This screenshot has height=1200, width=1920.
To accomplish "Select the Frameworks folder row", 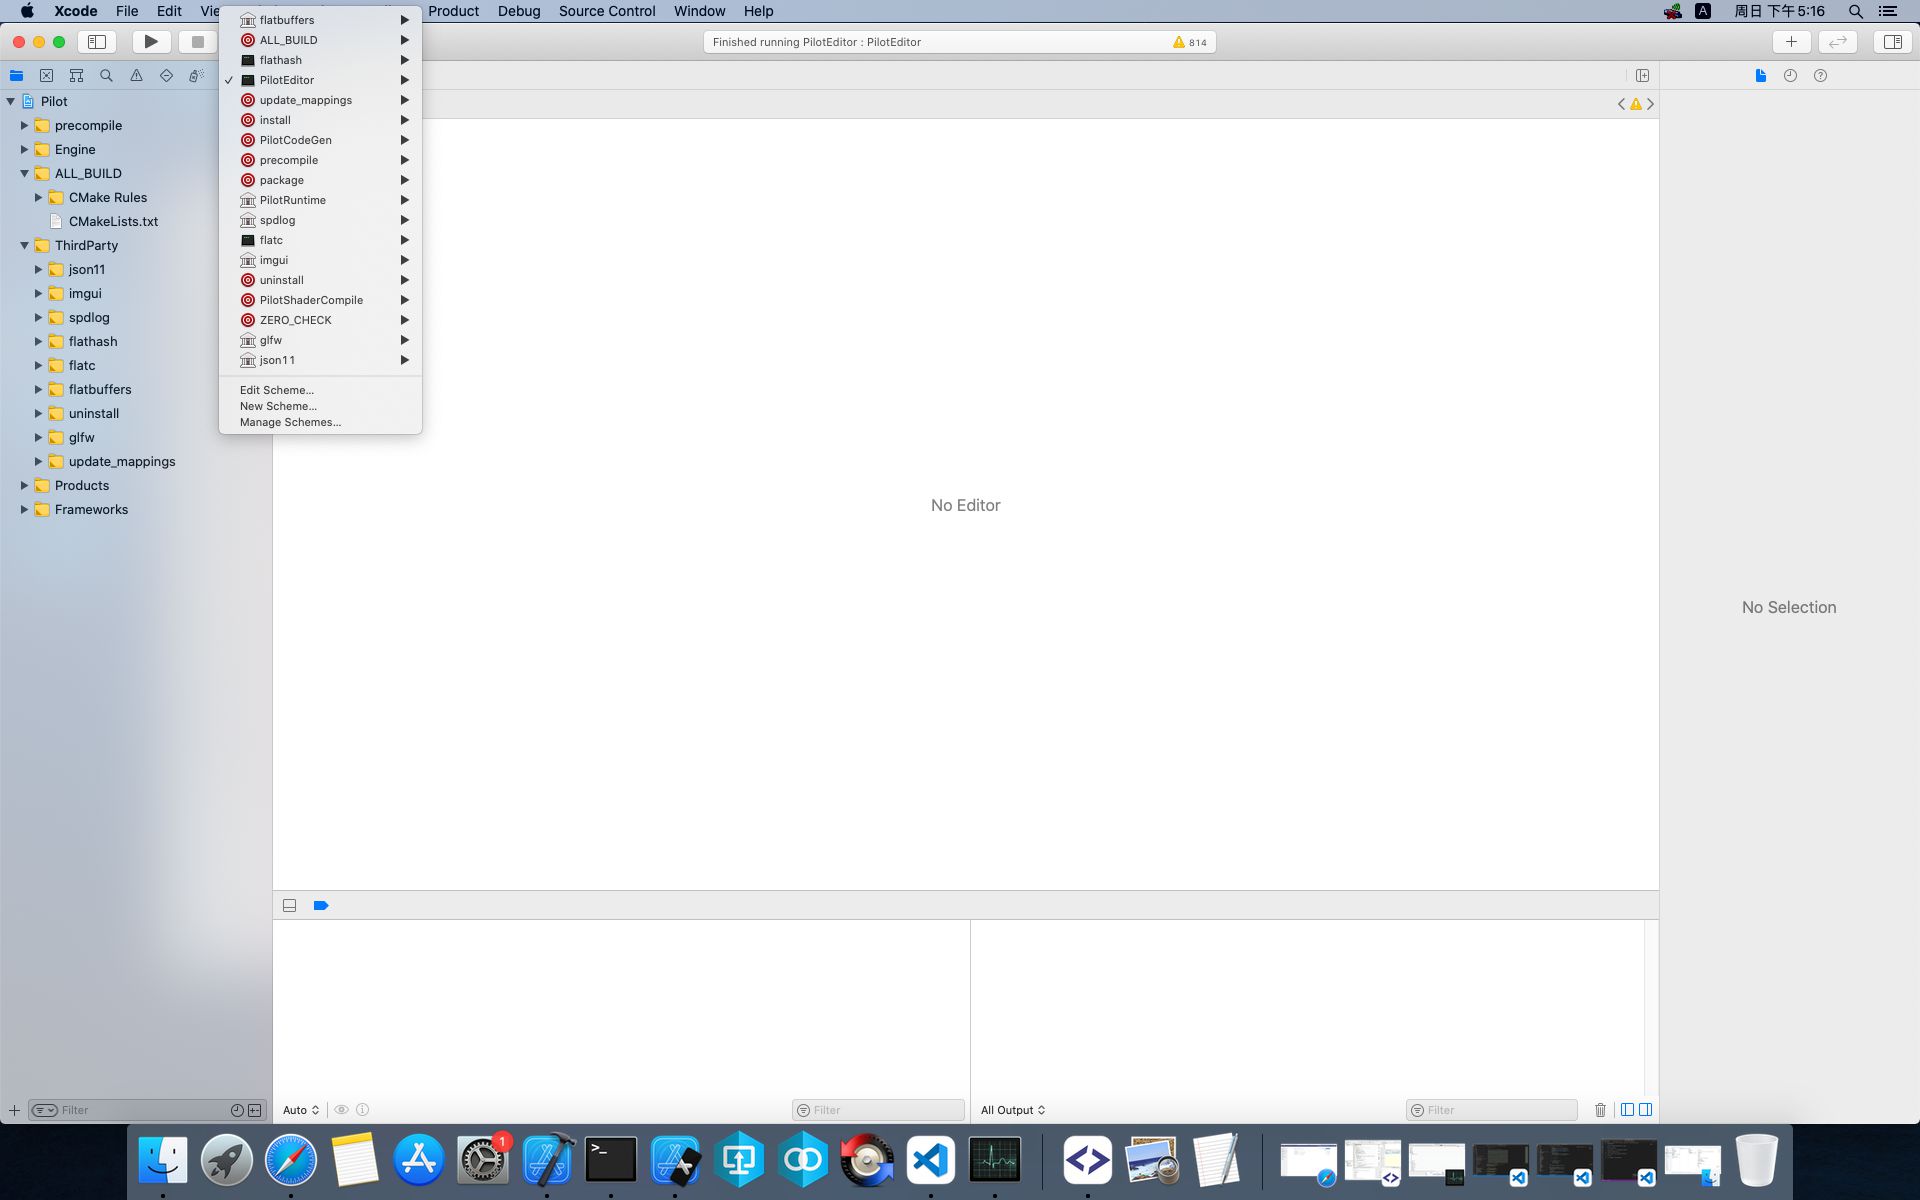I will (x=136, y=509).
